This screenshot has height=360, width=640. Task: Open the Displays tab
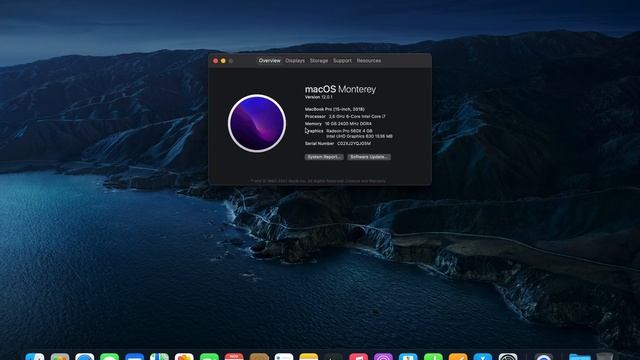295,60
